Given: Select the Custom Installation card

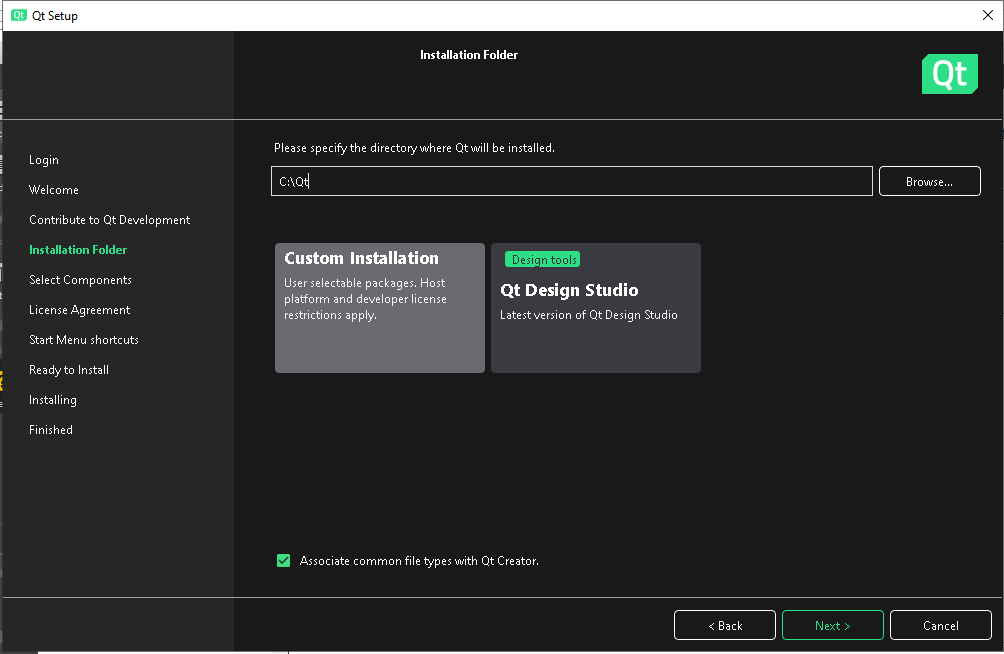Looking at the screenshot, I should [380, 307].
